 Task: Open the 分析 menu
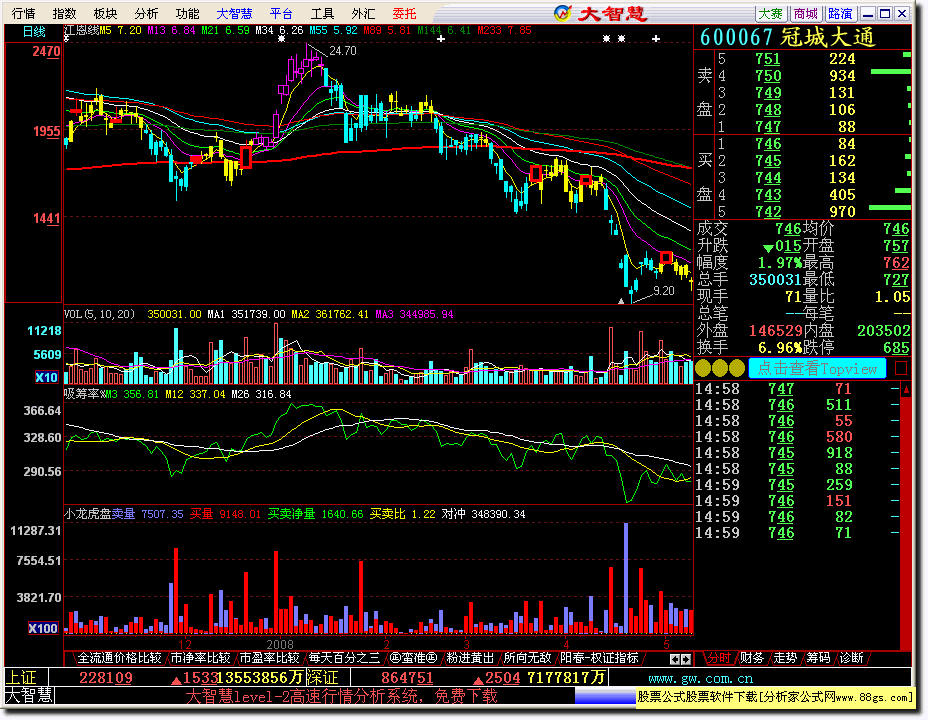[146, 14]
